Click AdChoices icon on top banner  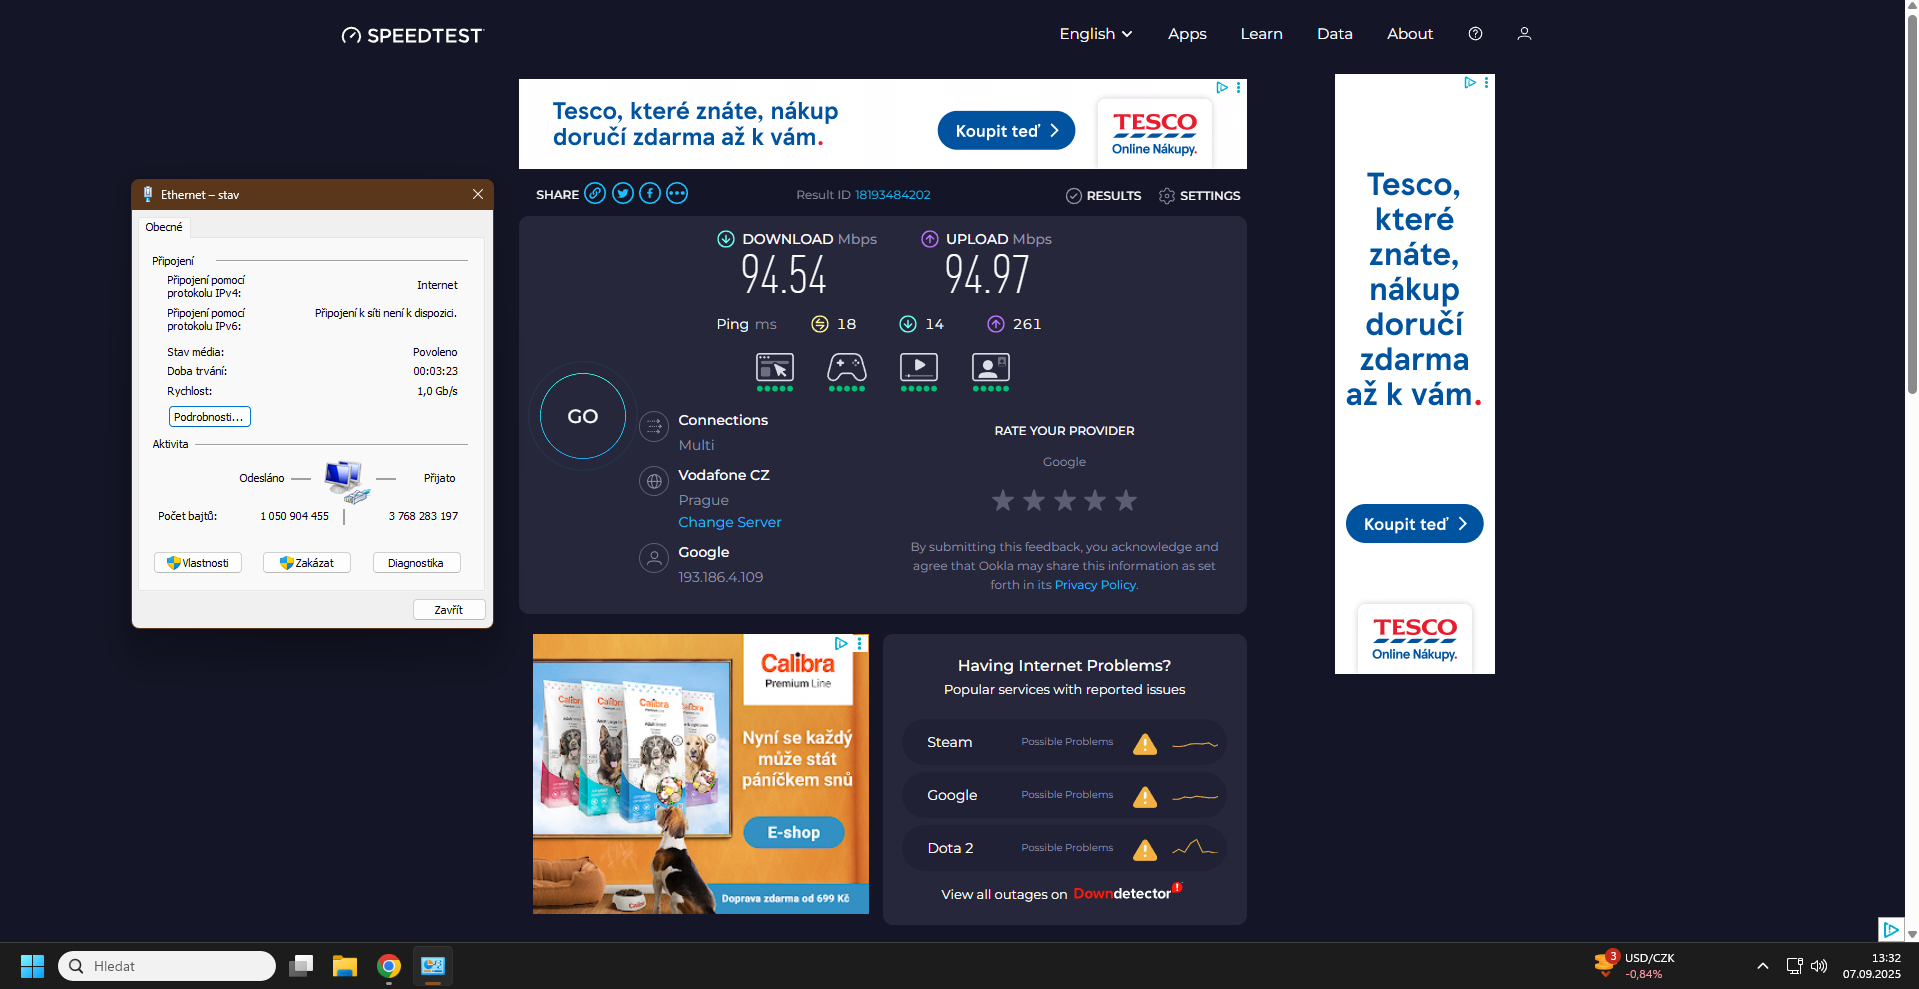point(1221,87)
